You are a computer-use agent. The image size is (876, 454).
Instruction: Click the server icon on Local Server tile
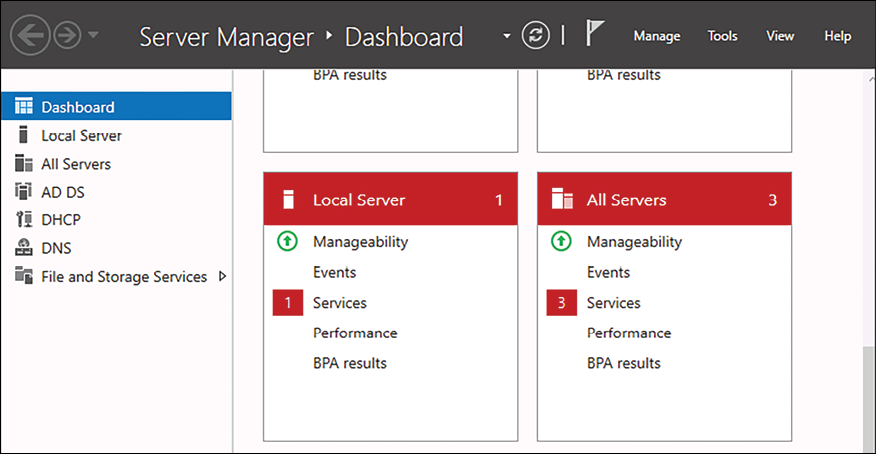pyautogui.click(x=288, y=199)
